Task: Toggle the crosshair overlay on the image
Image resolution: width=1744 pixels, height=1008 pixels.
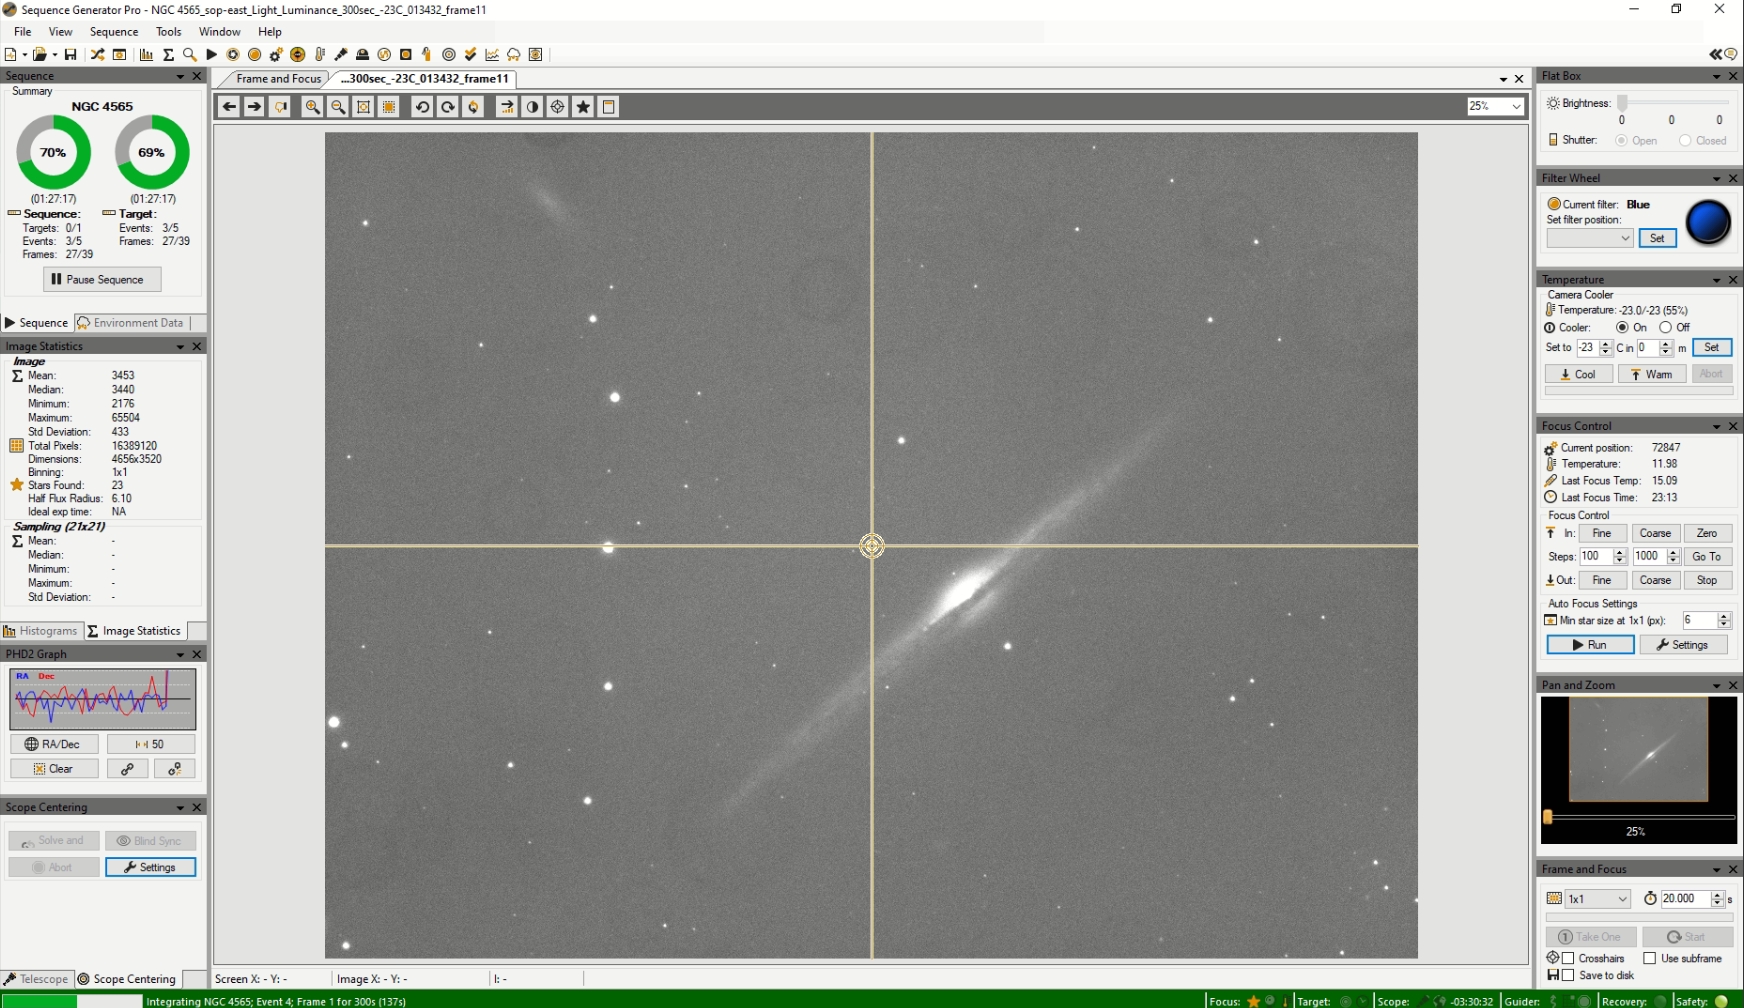Action: click(557, 107)
